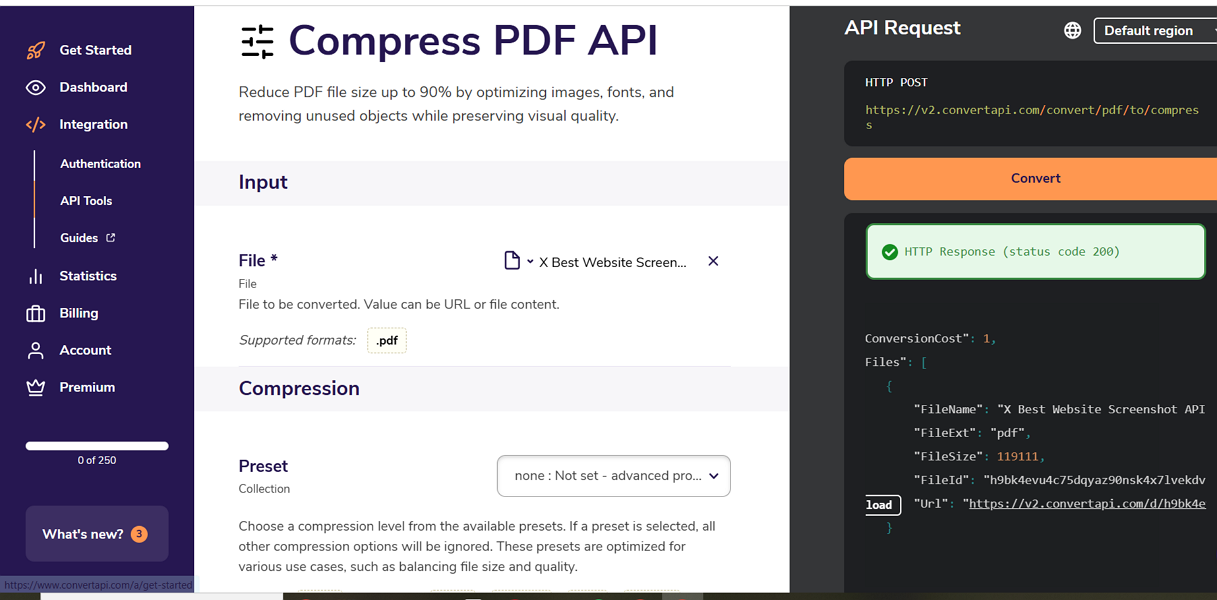
Task: Expand the file source type chevron
Action: coord(530,262)
